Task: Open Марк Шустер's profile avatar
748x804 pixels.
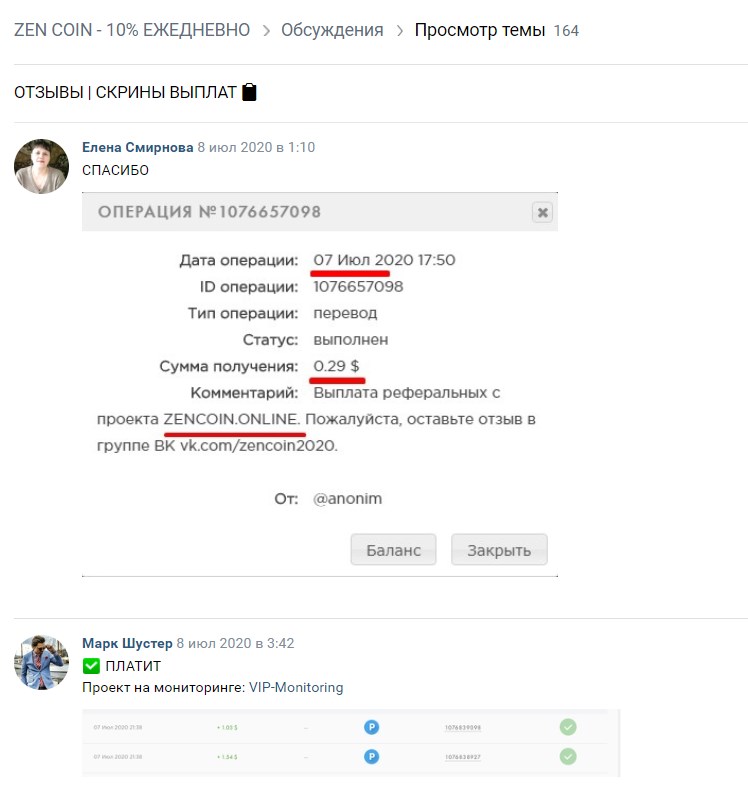Action: (x=42, y=662)
